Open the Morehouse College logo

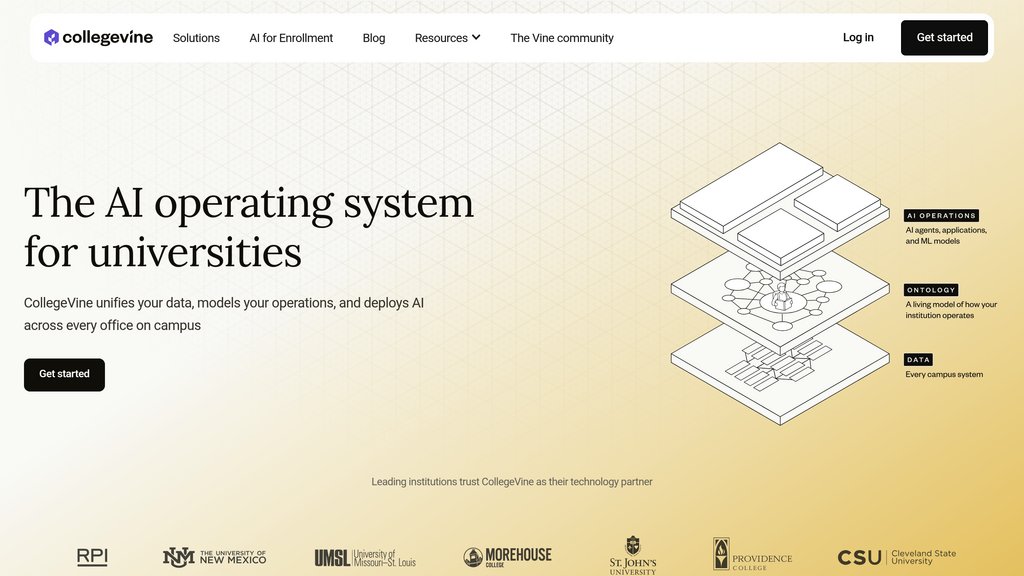click(507, 557)
